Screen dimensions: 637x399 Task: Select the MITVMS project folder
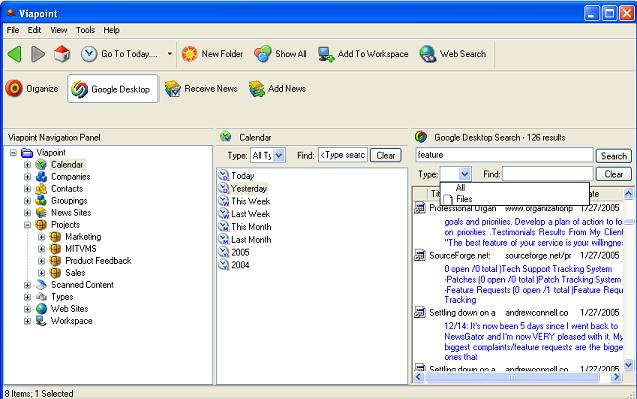pyautogui.click(x=80, y=249)
